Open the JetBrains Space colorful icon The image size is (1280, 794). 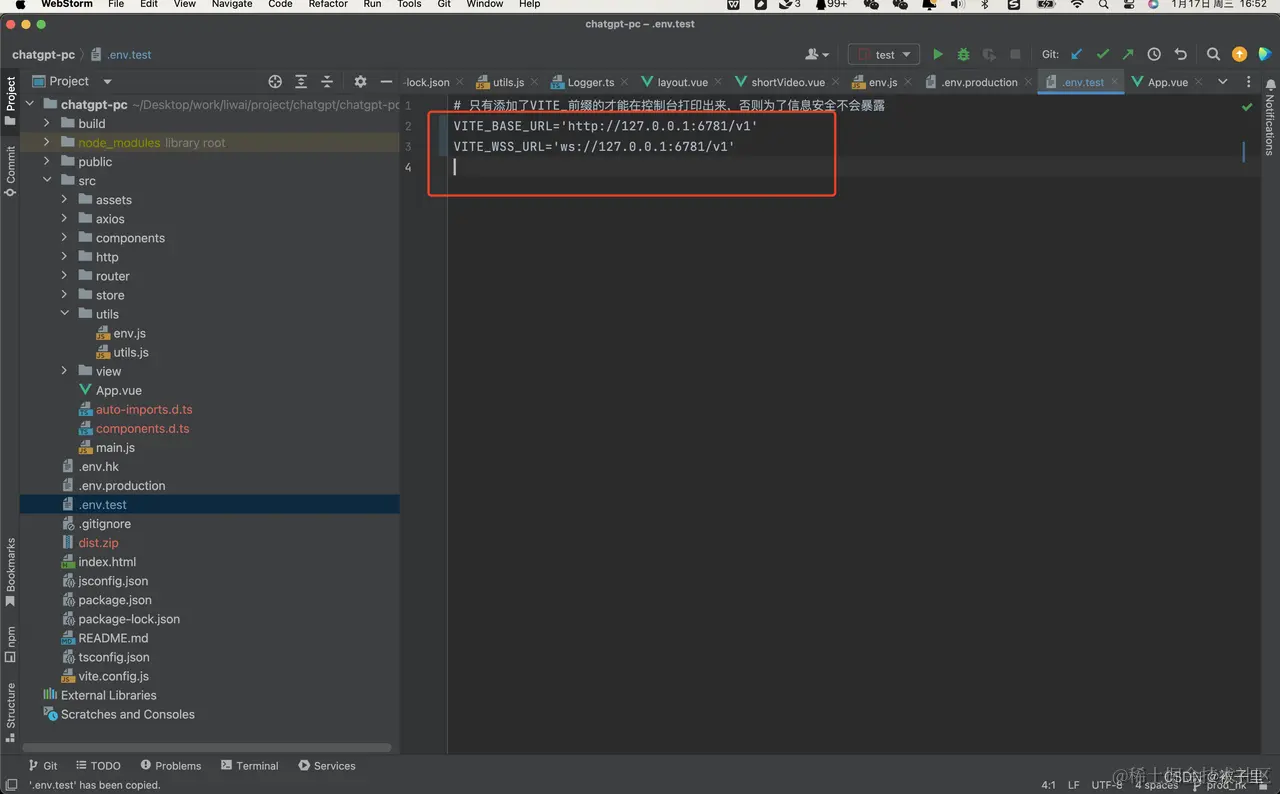pyautogui.click(x=1265, y=55)
